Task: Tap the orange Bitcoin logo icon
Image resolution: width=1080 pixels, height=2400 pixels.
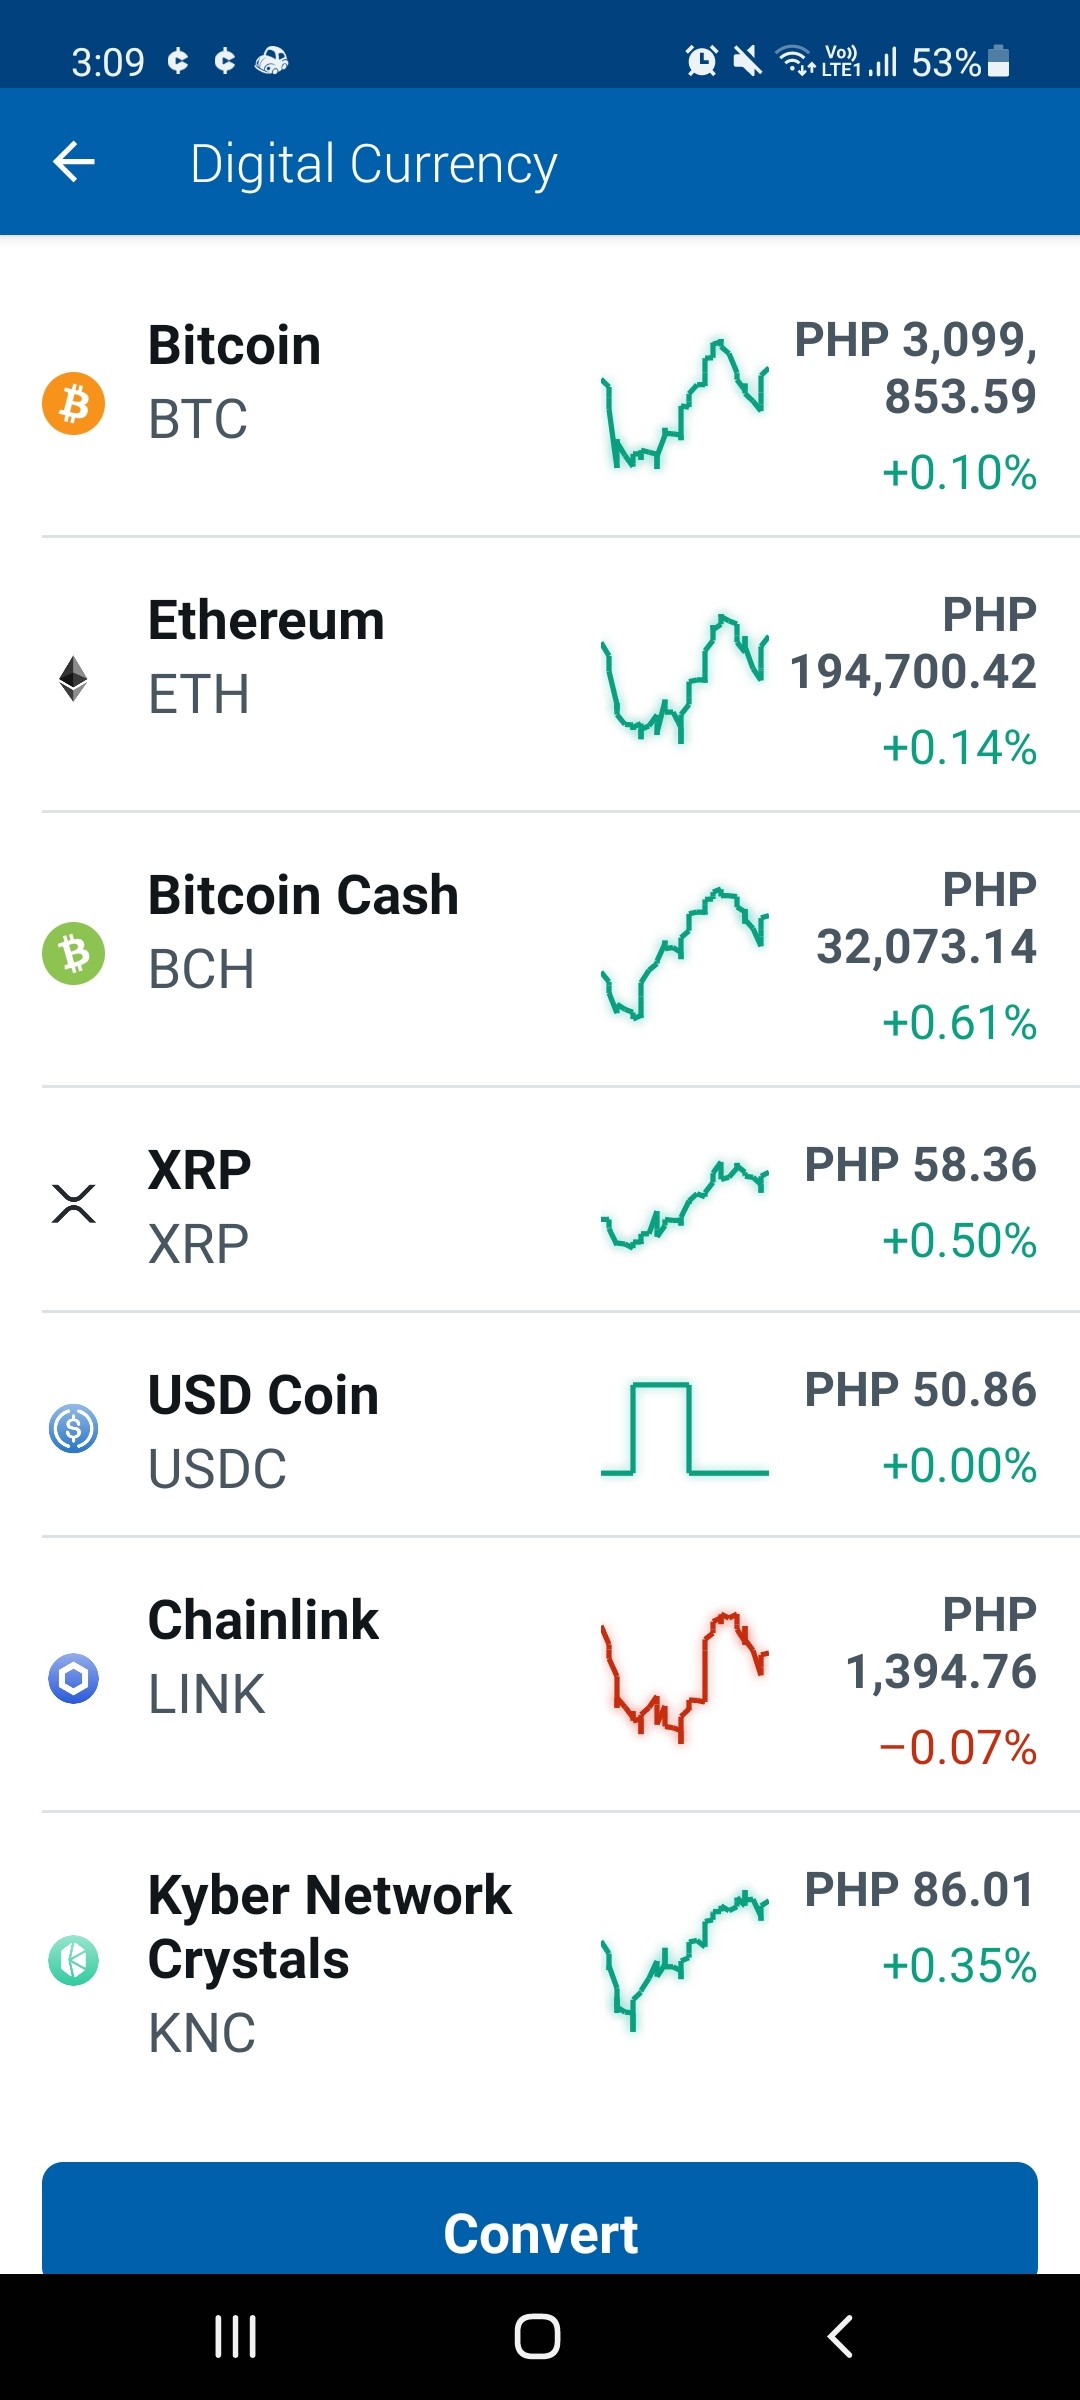Action: coord(73,403)
